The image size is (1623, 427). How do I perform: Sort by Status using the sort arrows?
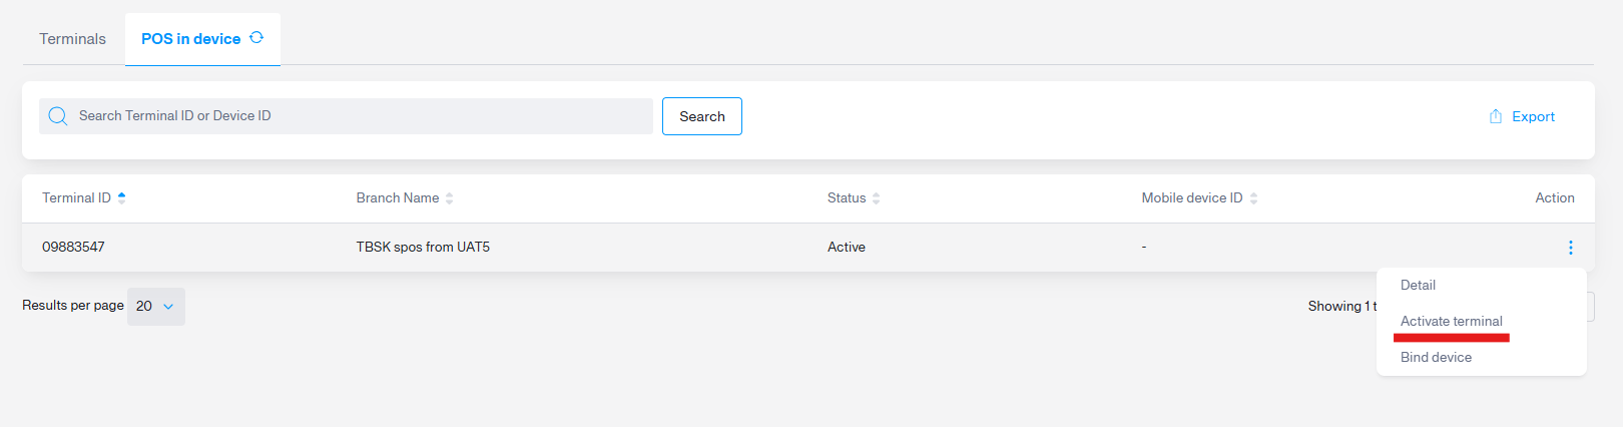876,198
